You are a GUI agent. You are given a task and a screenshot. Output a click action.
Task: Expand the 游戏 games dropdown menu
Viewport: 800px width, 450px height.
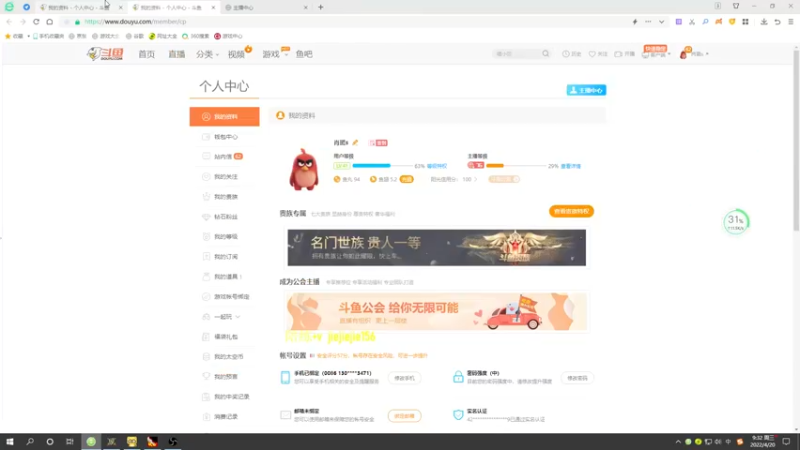tap(275, 54)
